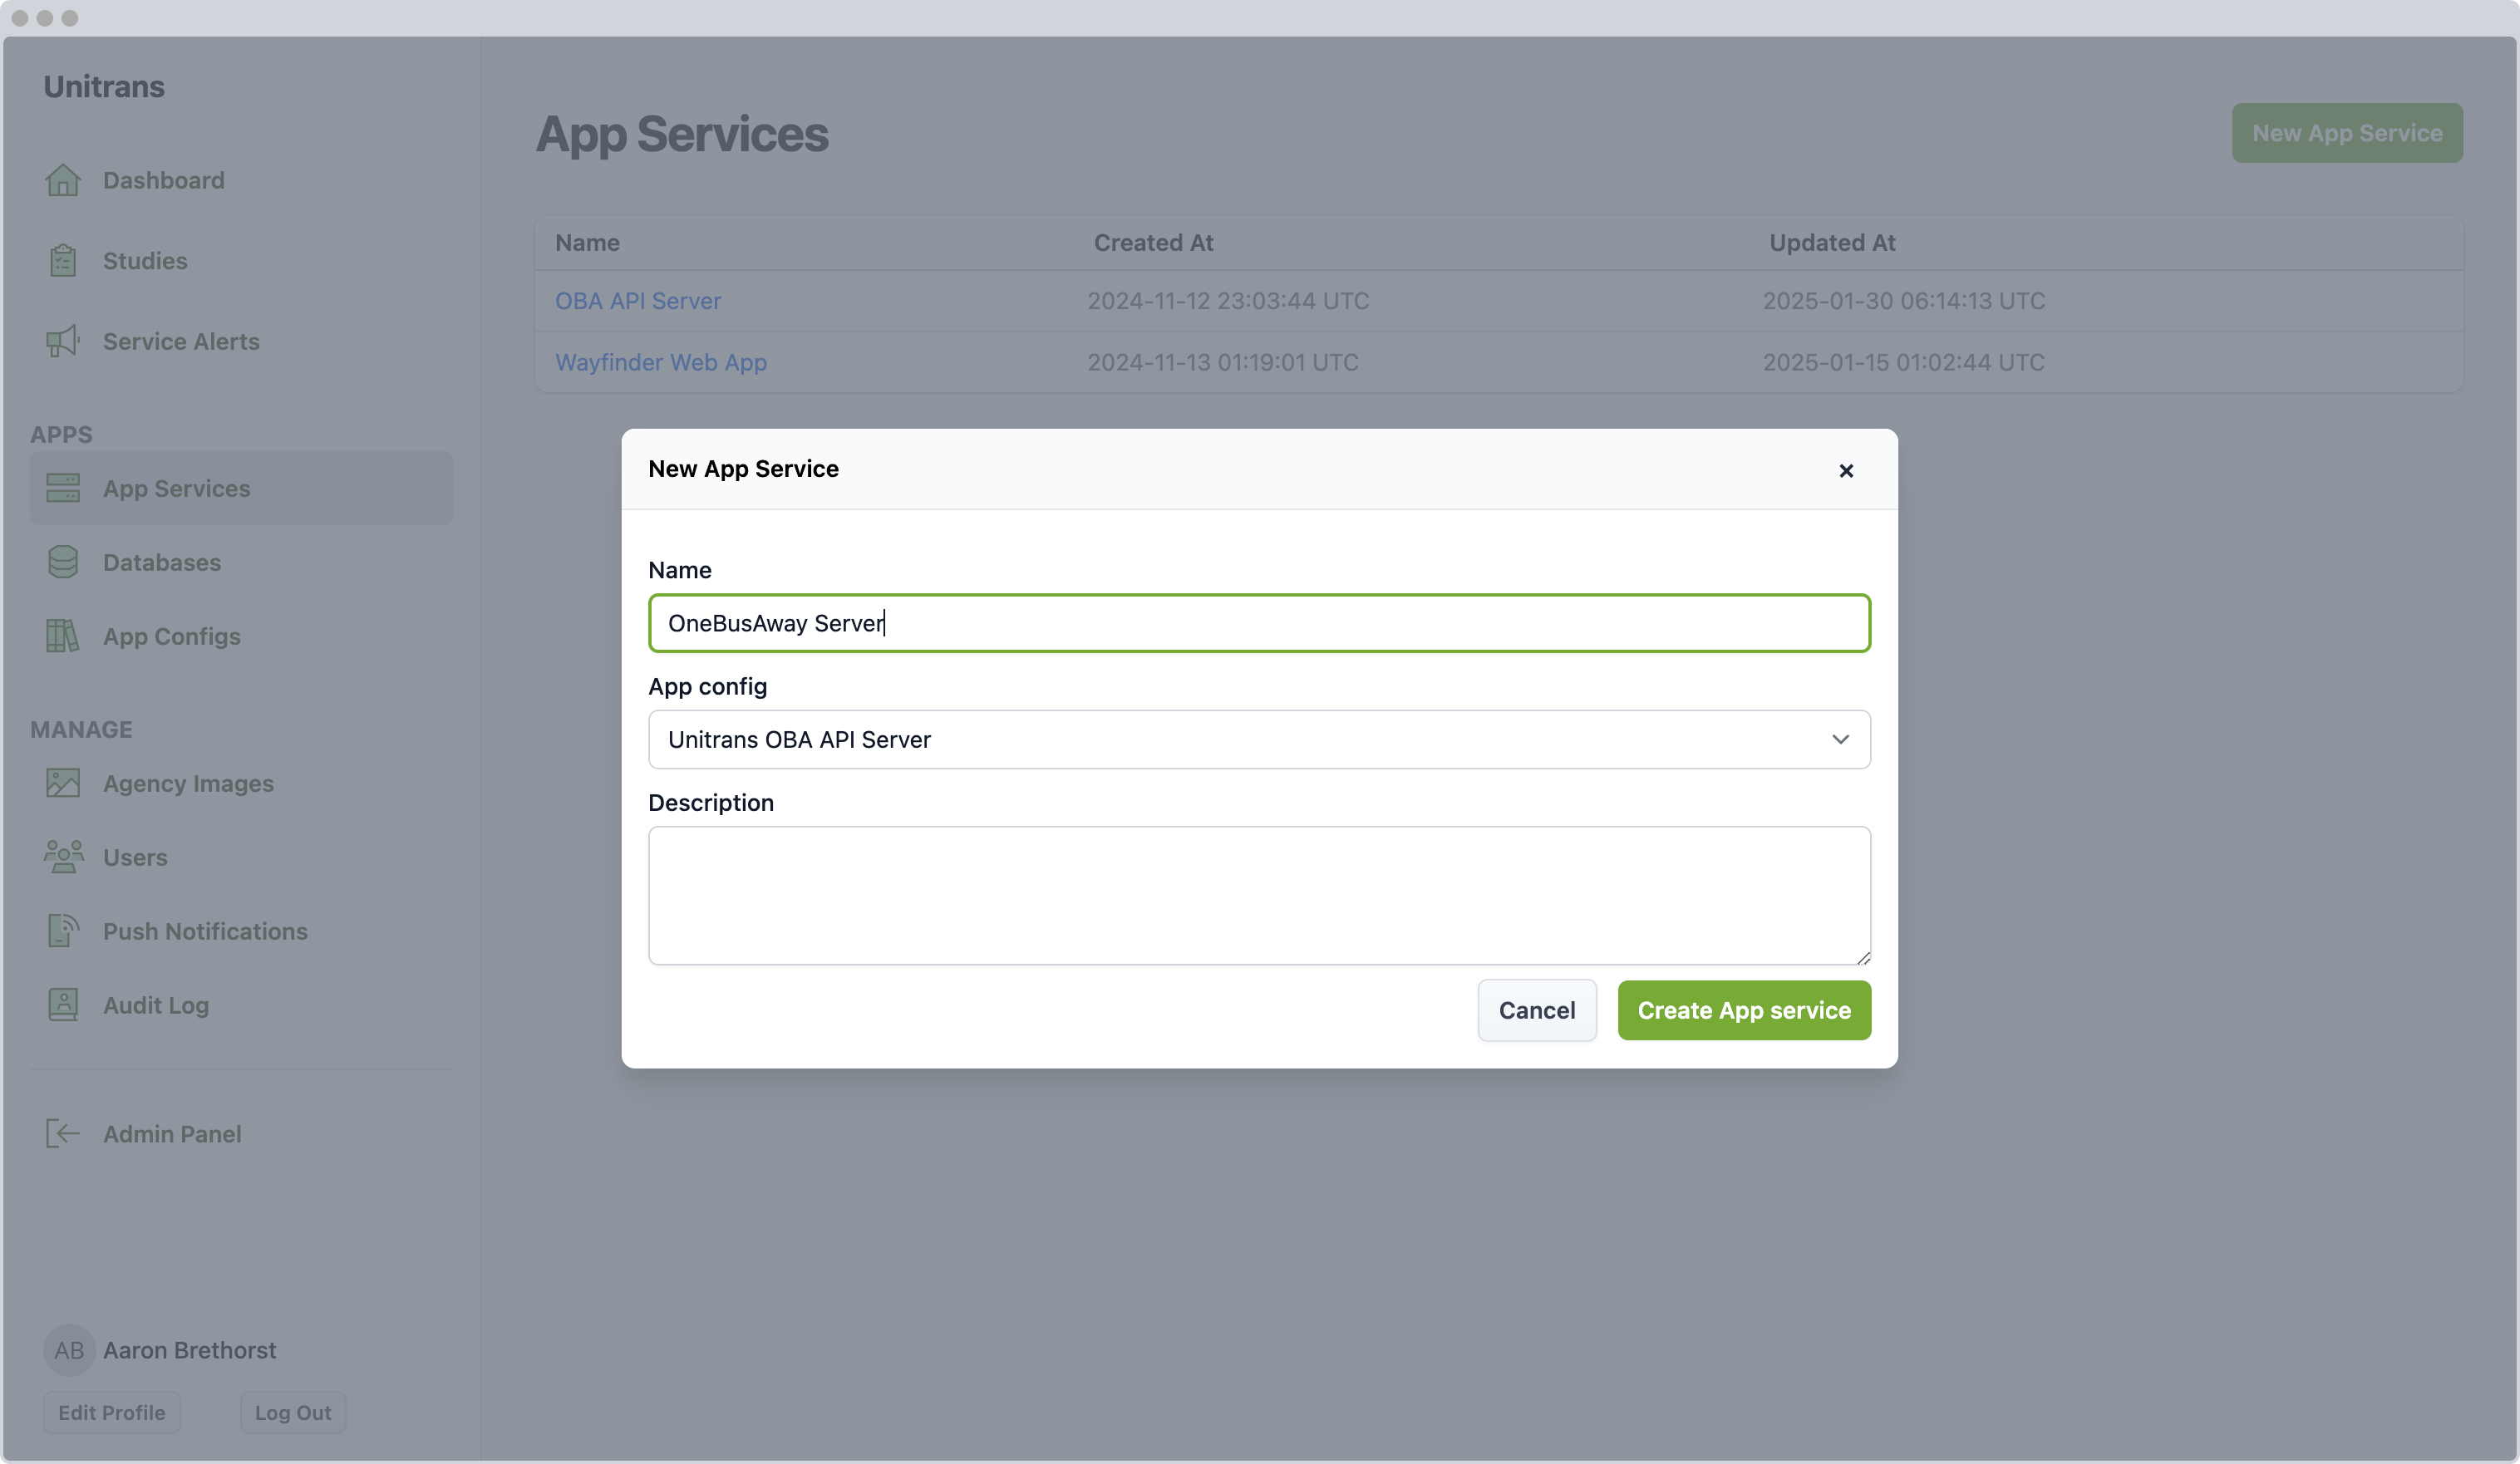Screen dimensions: 2520x1464
Task: Click the Service Alerts megaphone icon
Action: (63, 342)
